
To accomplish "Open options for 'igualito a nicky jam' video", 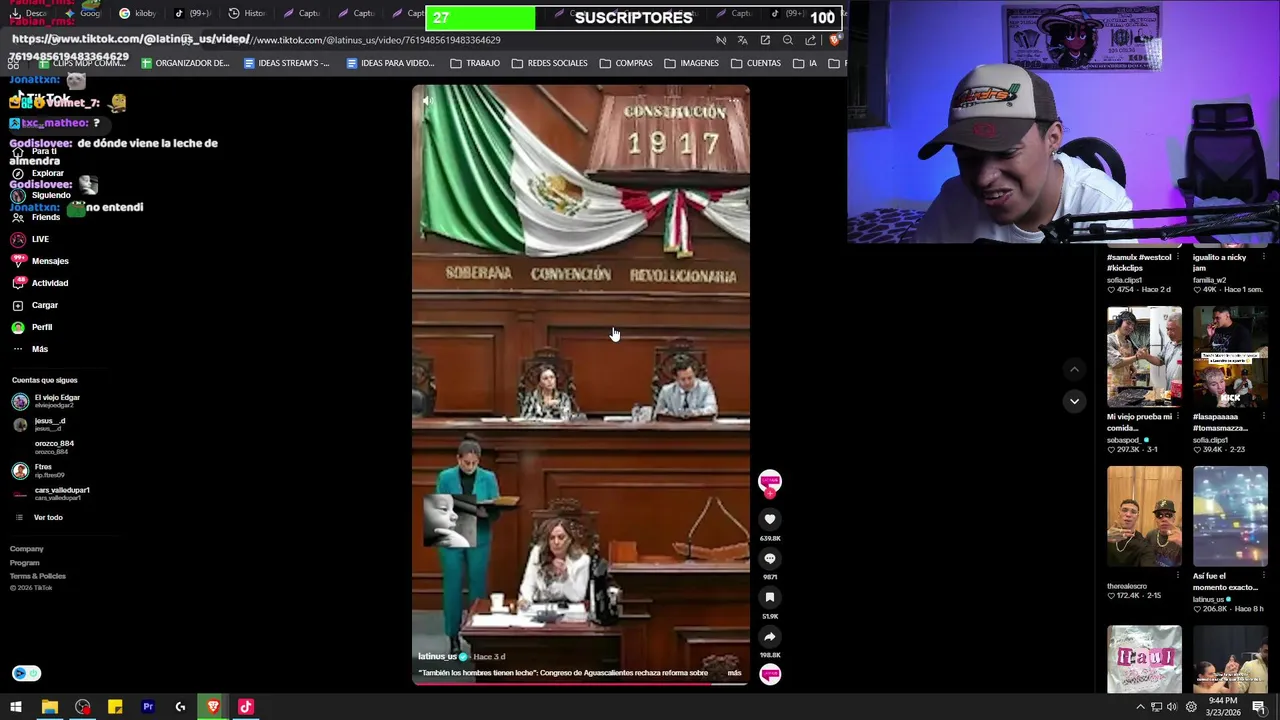I will pyautogui.click(x=1262, y=257).
